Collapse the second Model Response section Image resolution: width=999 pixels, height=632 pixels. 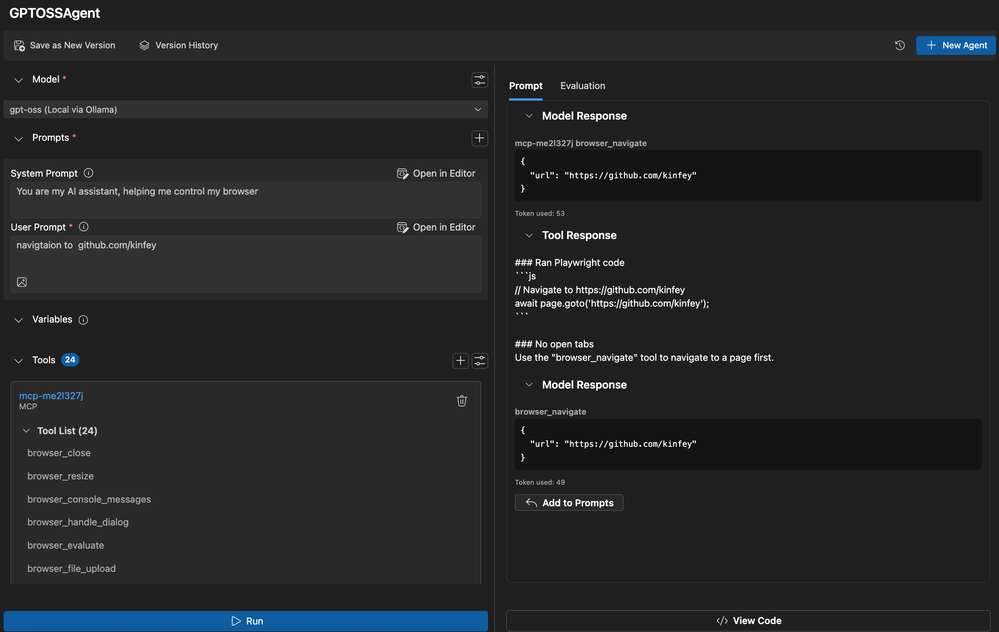click(x=529, y=385)
